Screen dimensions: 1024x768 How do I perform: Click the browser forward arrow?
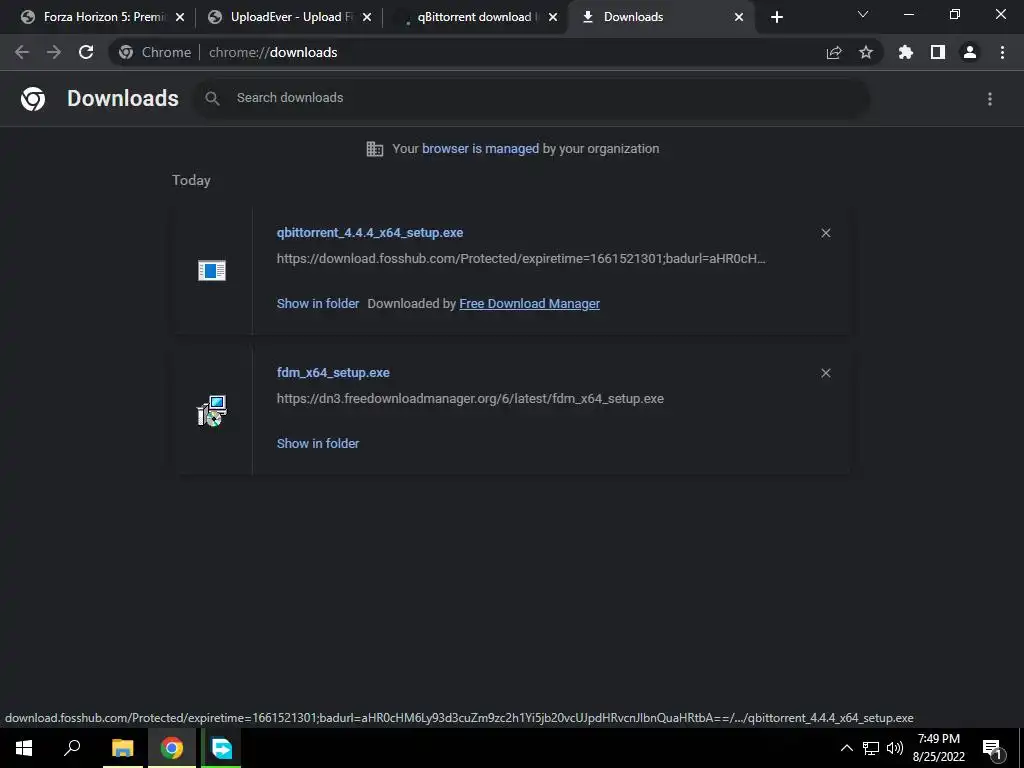coord(54,52)
